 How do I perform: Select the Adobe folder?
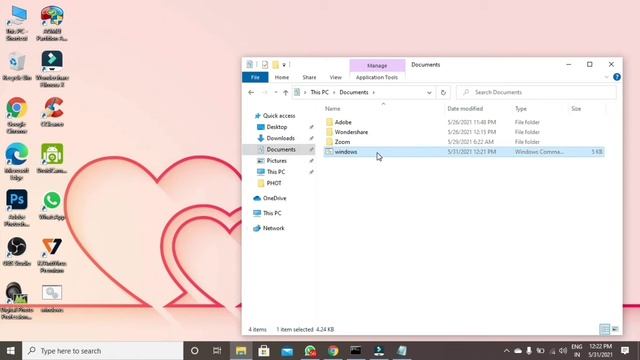click(464, 122)
